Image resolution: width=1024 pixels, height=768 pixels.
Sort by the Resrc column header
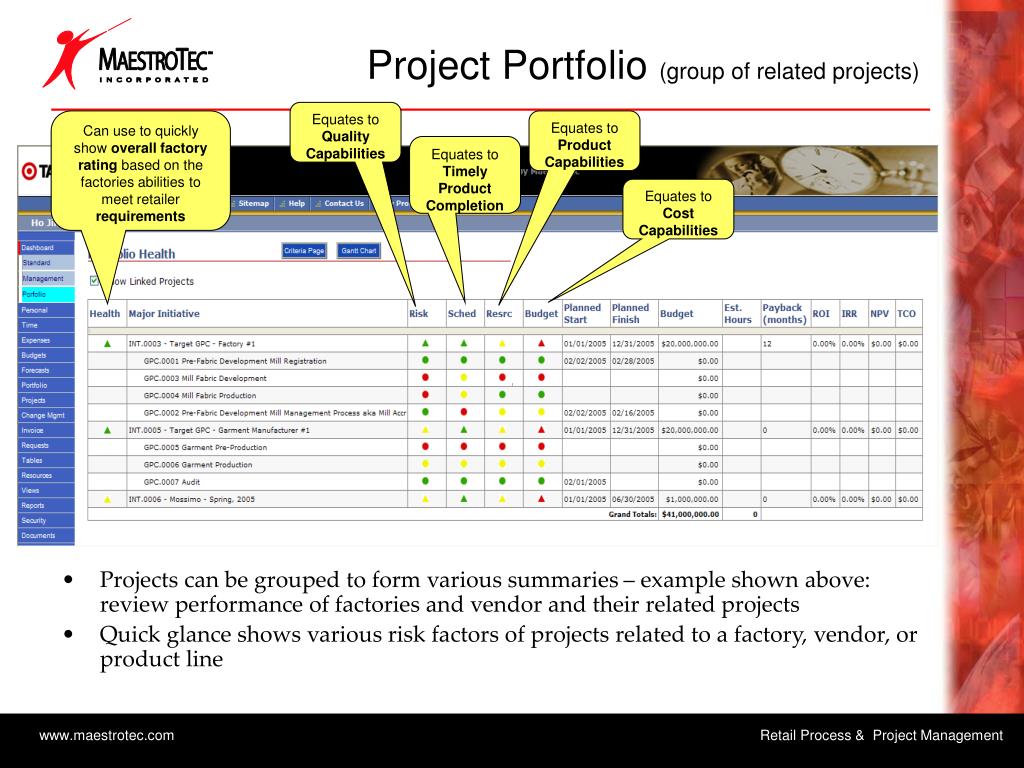pos(499,313)
